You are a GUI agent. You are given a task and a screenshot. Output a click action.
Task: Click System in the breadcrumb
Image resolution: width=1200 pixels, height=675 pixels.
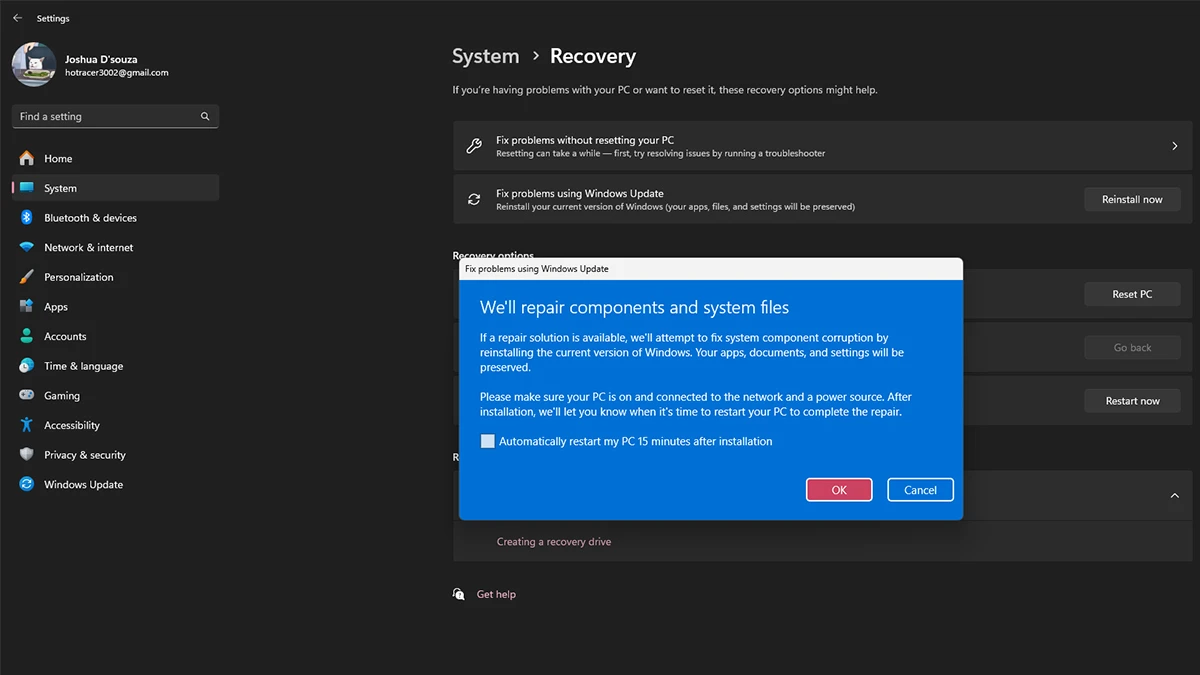pos(485,57)
